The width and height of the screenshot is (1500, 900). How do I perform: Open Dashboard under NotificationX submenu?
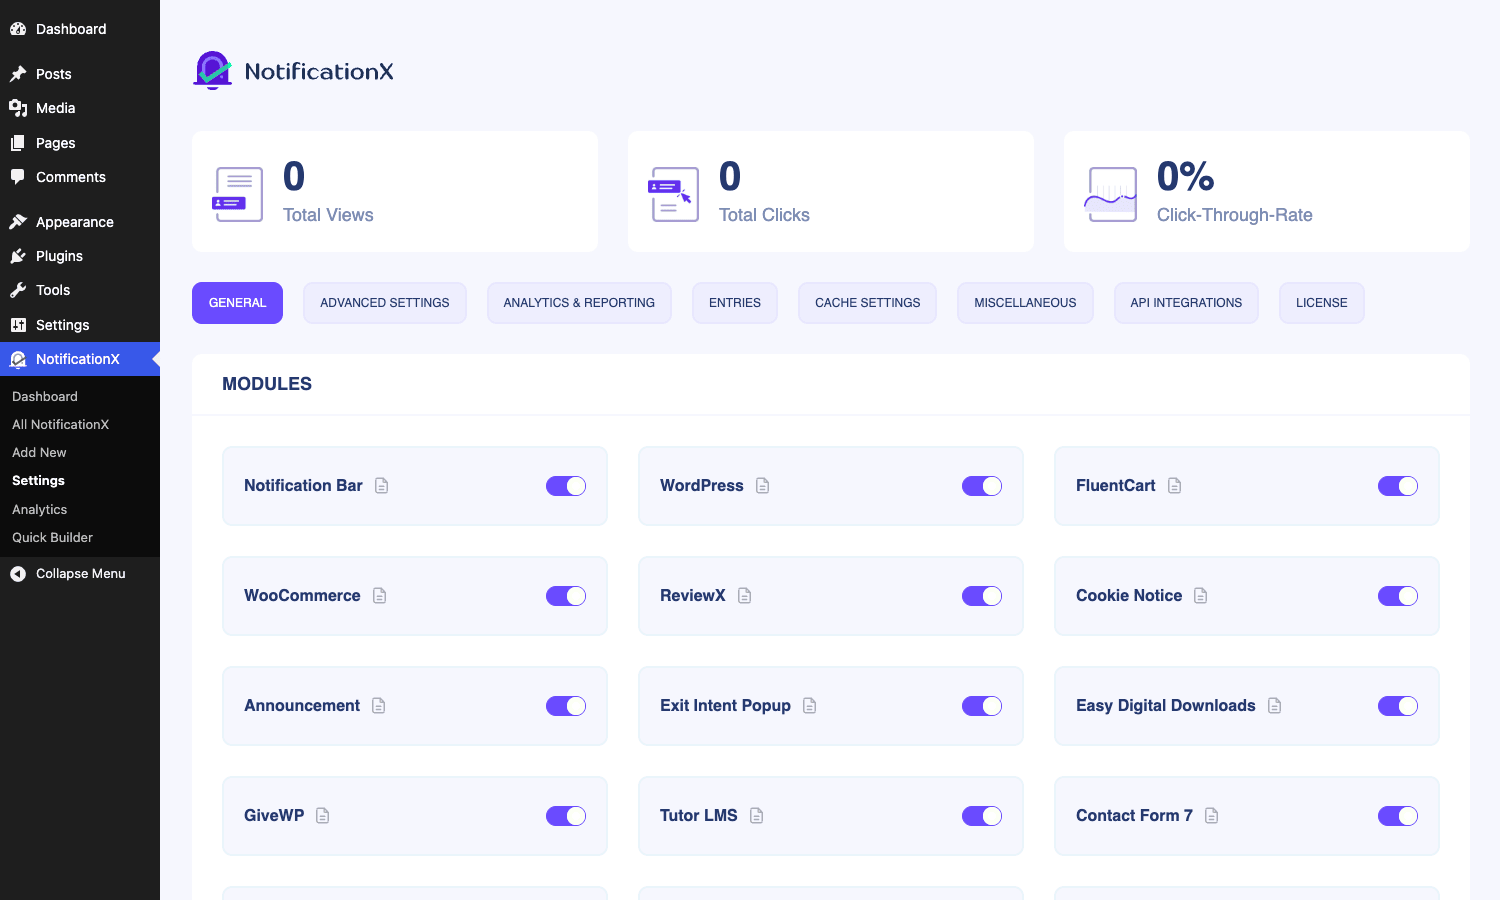[x=44, y=397]
